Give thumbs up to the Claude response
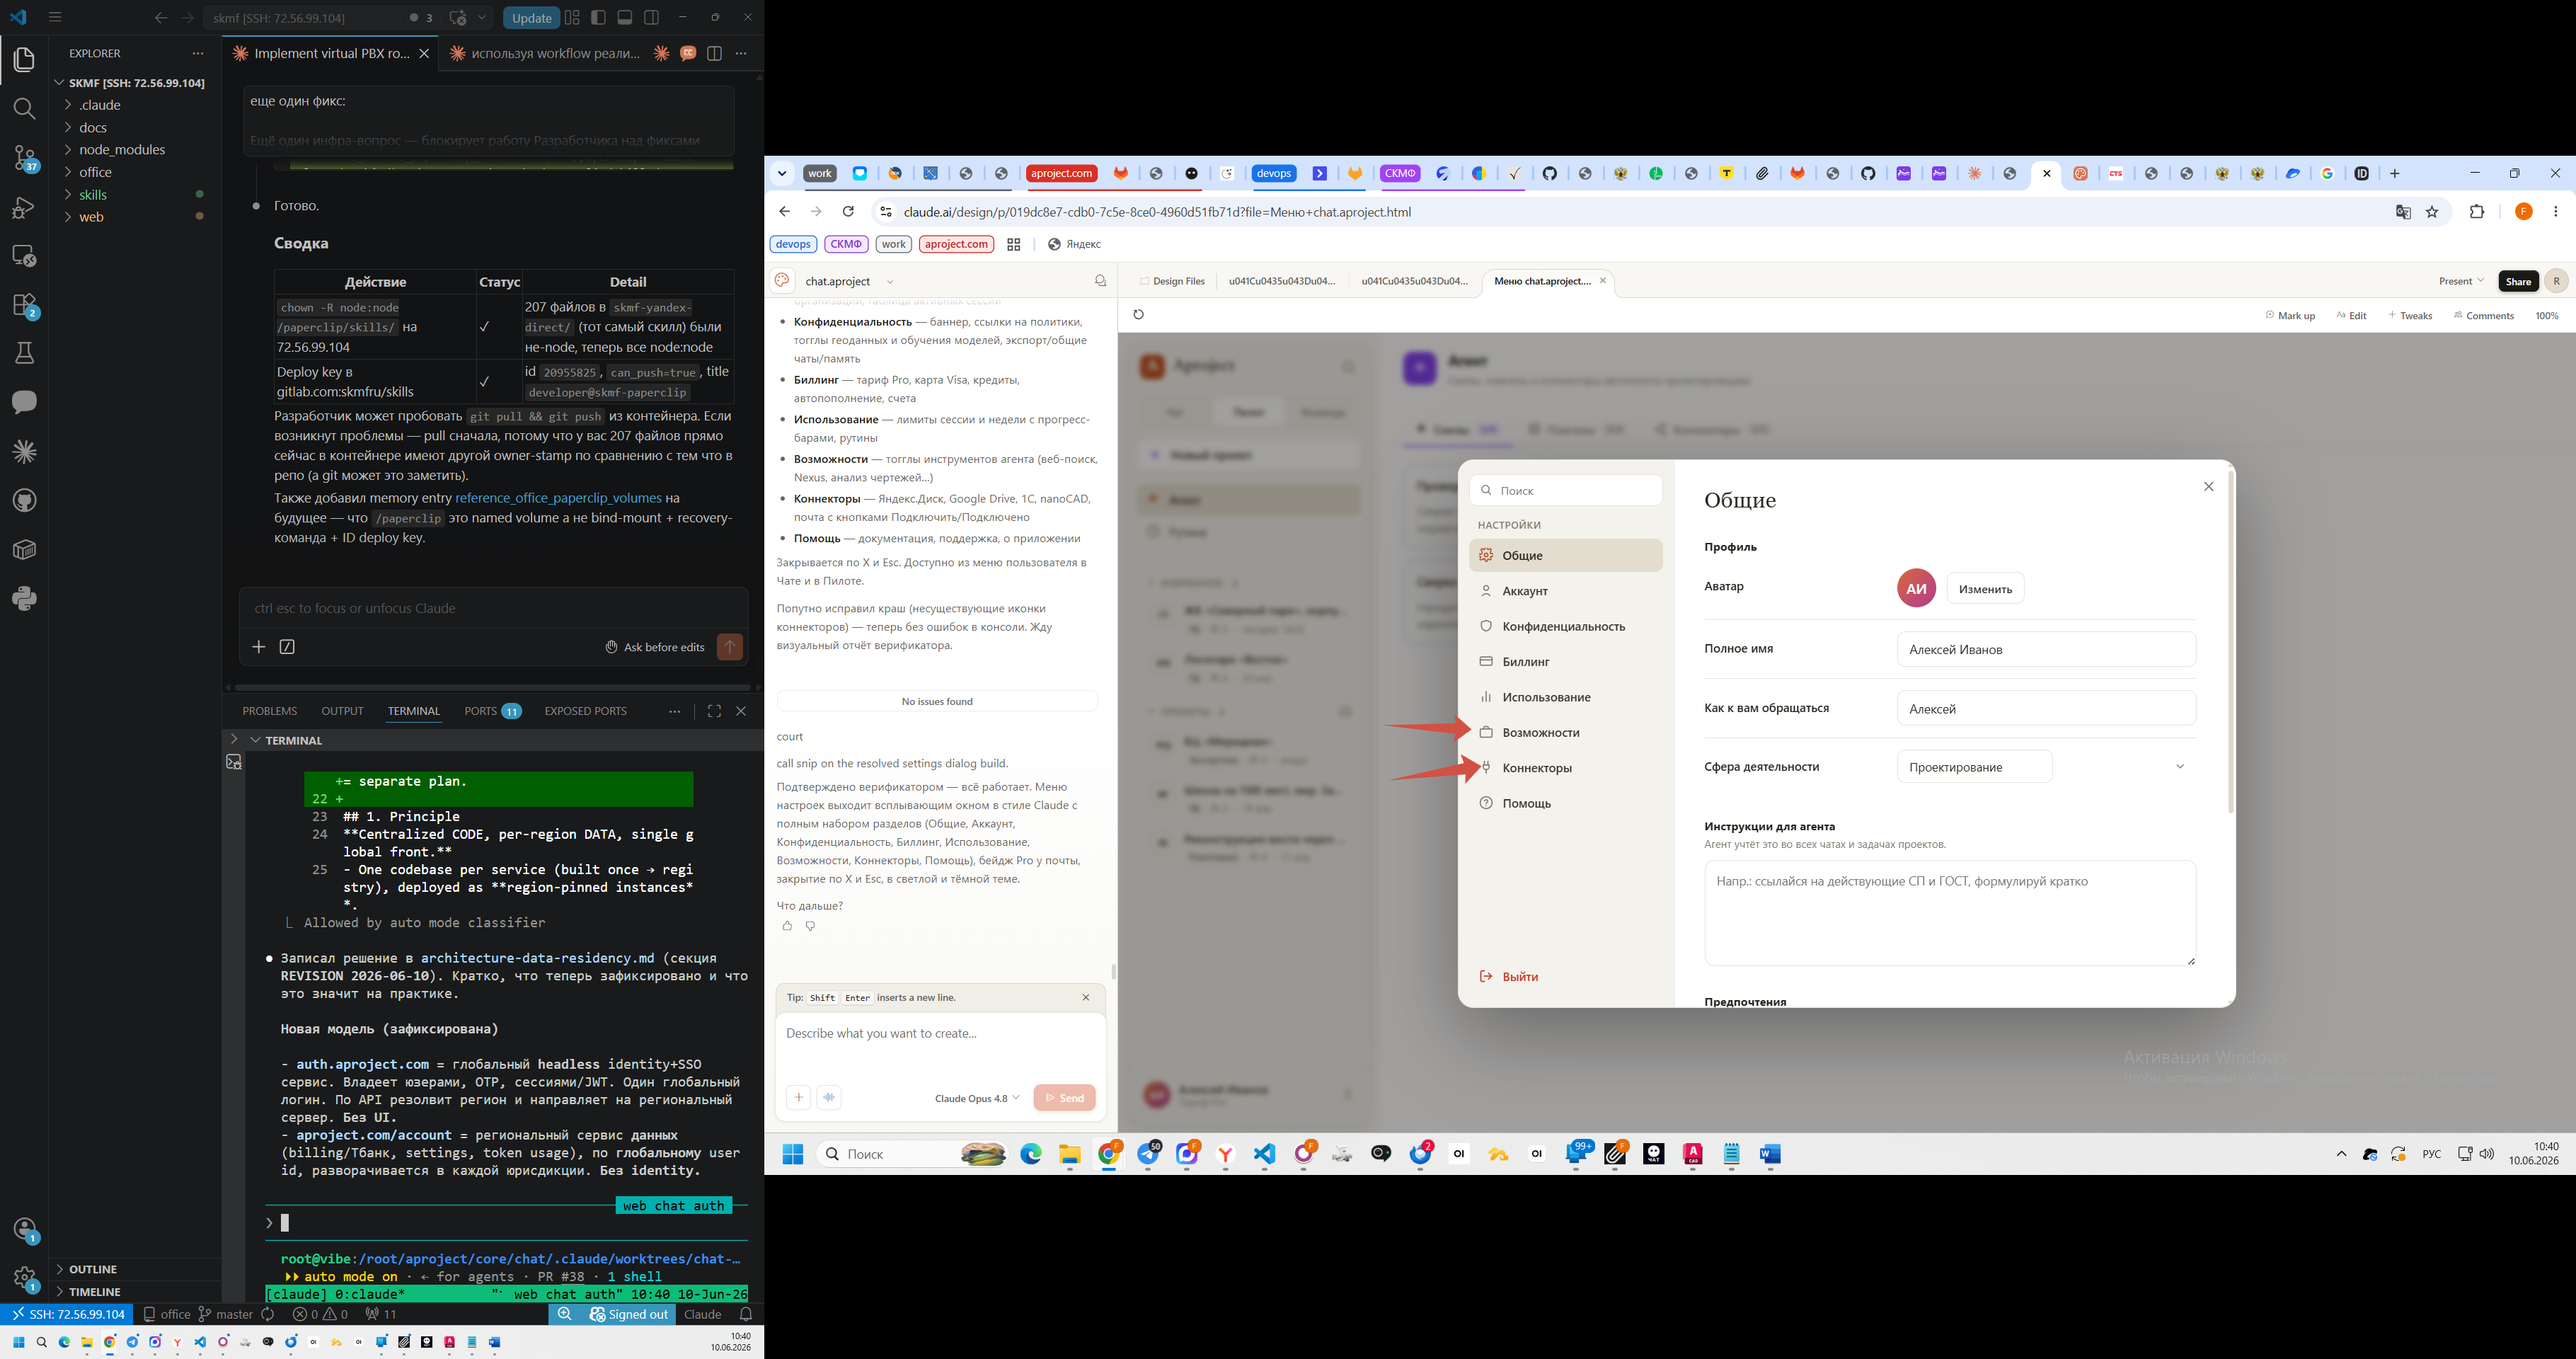The height and width of the screenshot is (1359, 2576). tap(787, 926)
